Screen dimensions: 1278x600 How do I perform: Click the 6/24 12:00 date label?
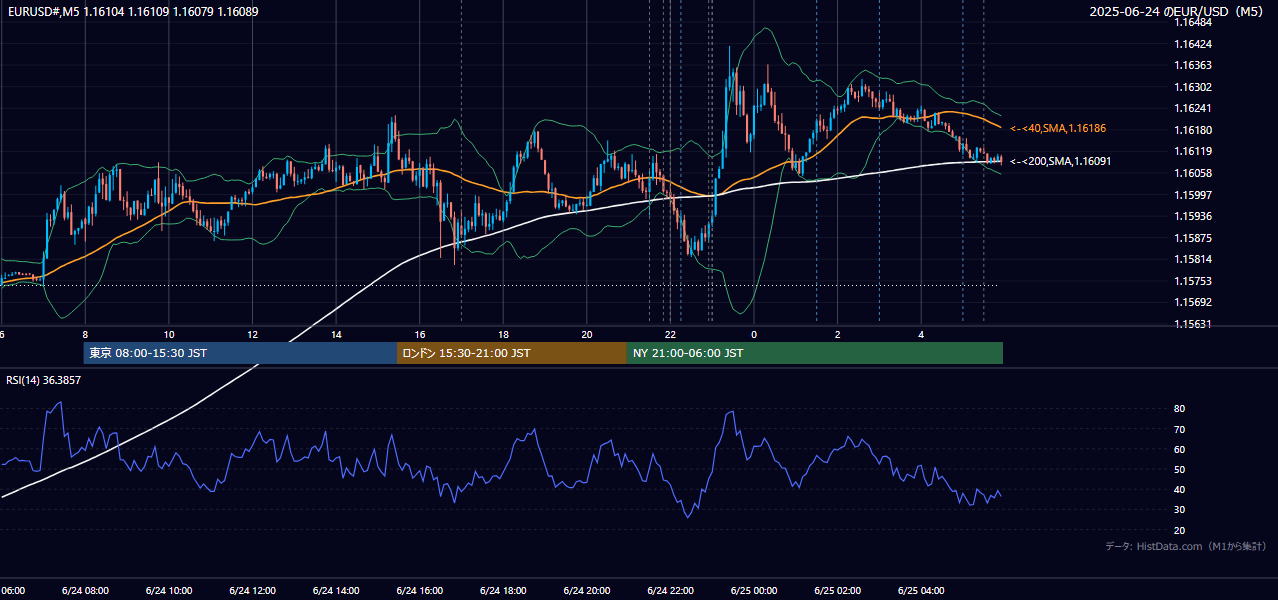252,590
